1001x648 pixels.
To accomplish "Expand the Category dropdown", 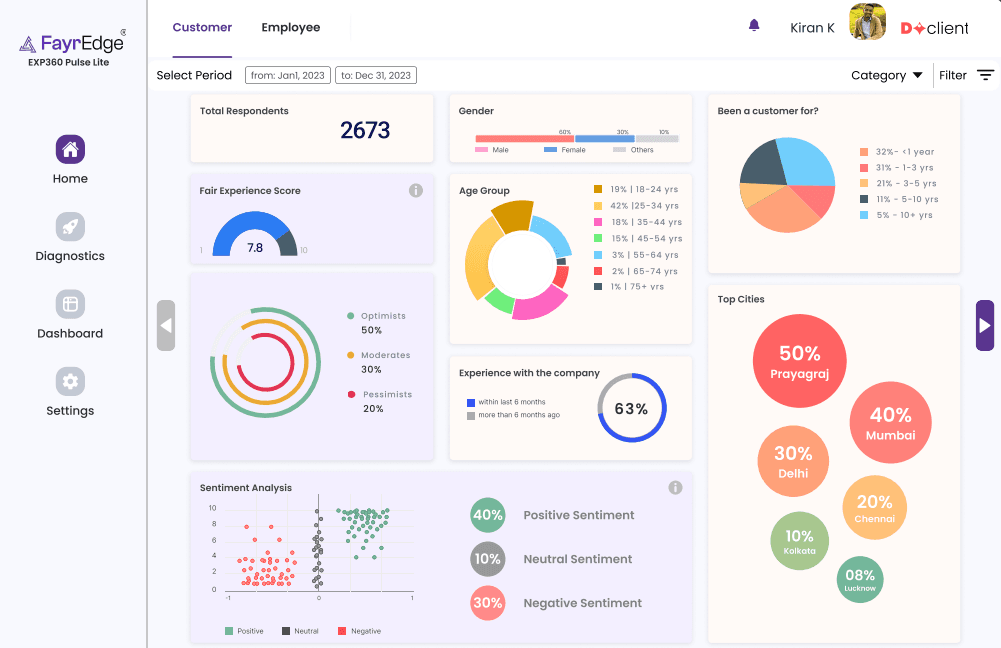I will tap(886, 75).
